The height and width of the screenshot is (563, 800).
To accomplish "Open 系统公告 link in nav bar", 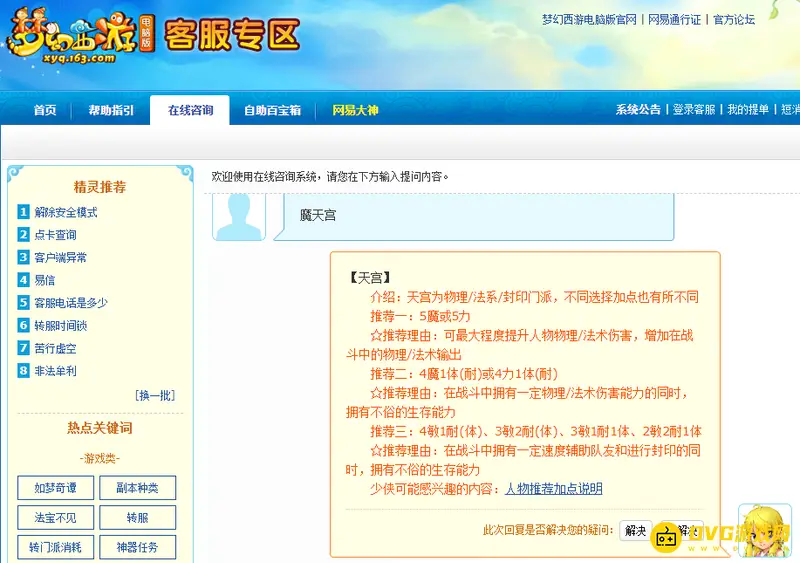I will point(638,109).
